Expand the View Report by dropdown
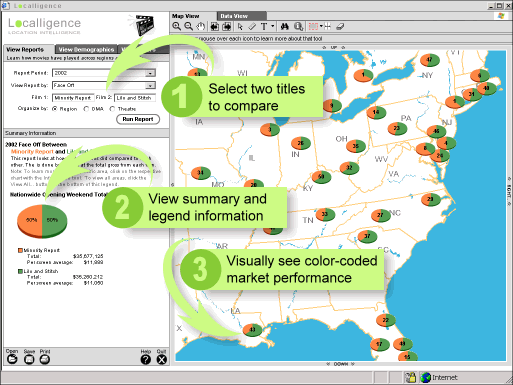513x385 pixels. 150,86
